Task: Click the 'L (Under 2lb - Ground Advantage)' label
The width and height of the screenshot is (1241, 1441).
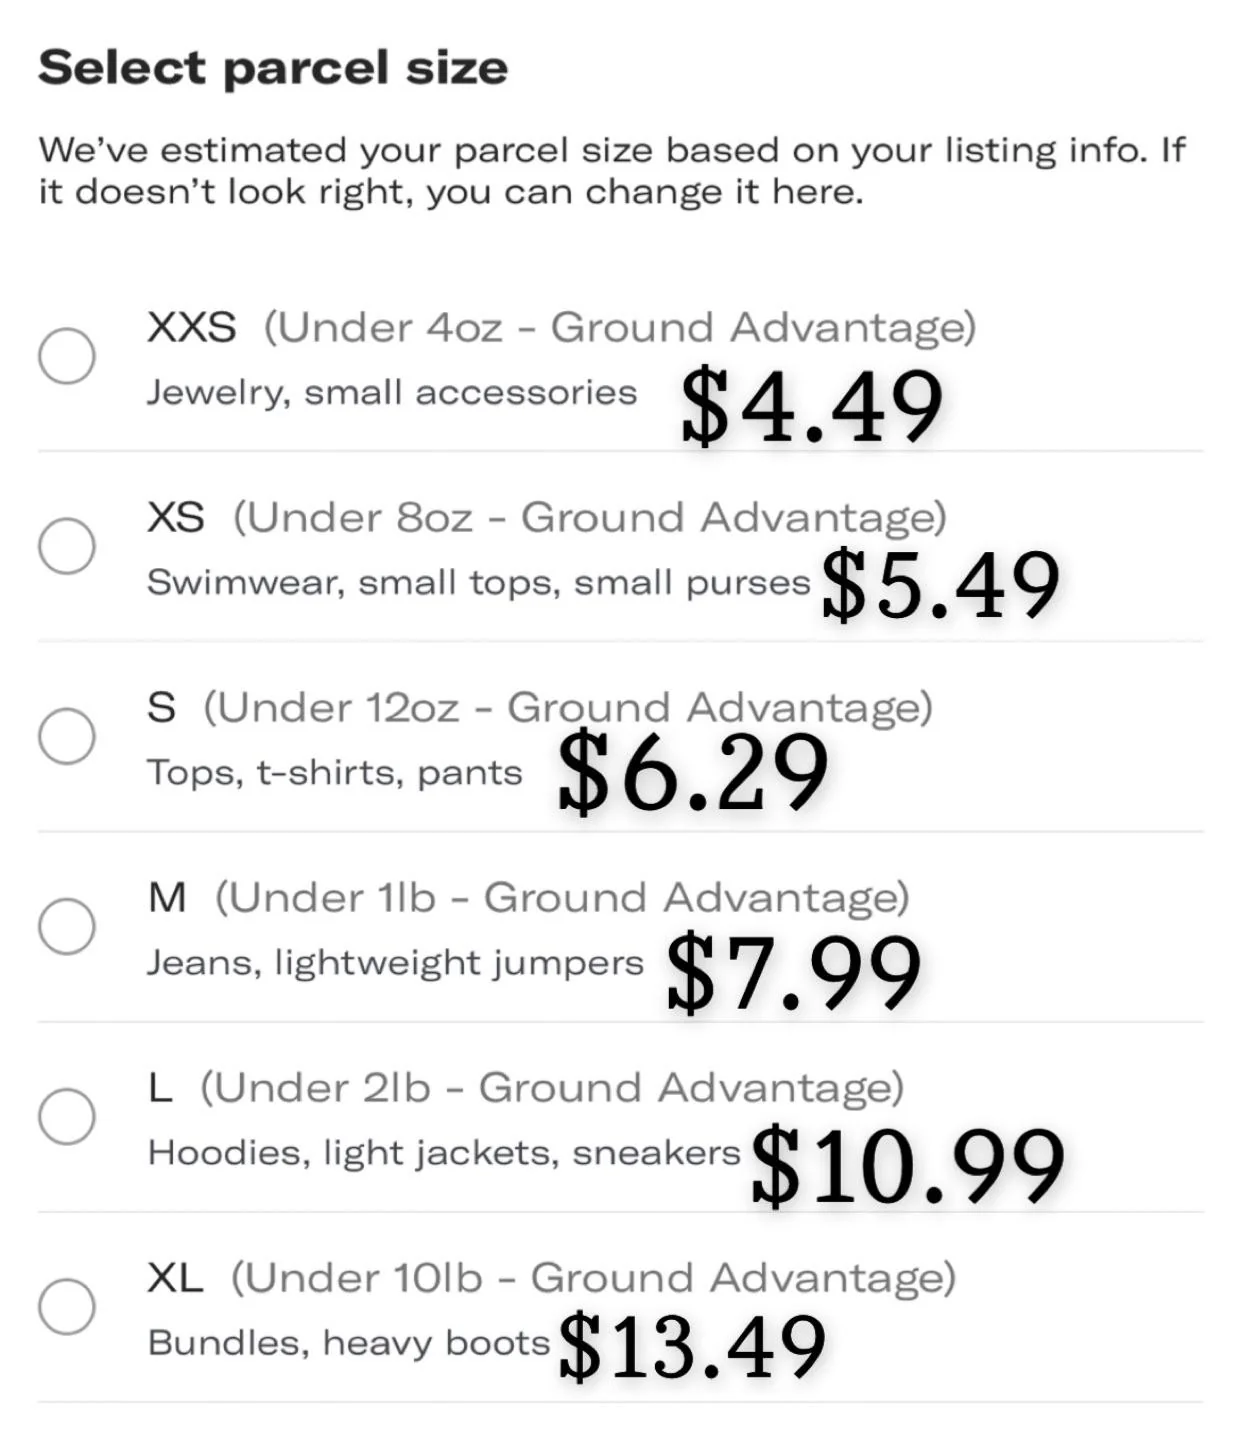Action: coord(526,1087)
